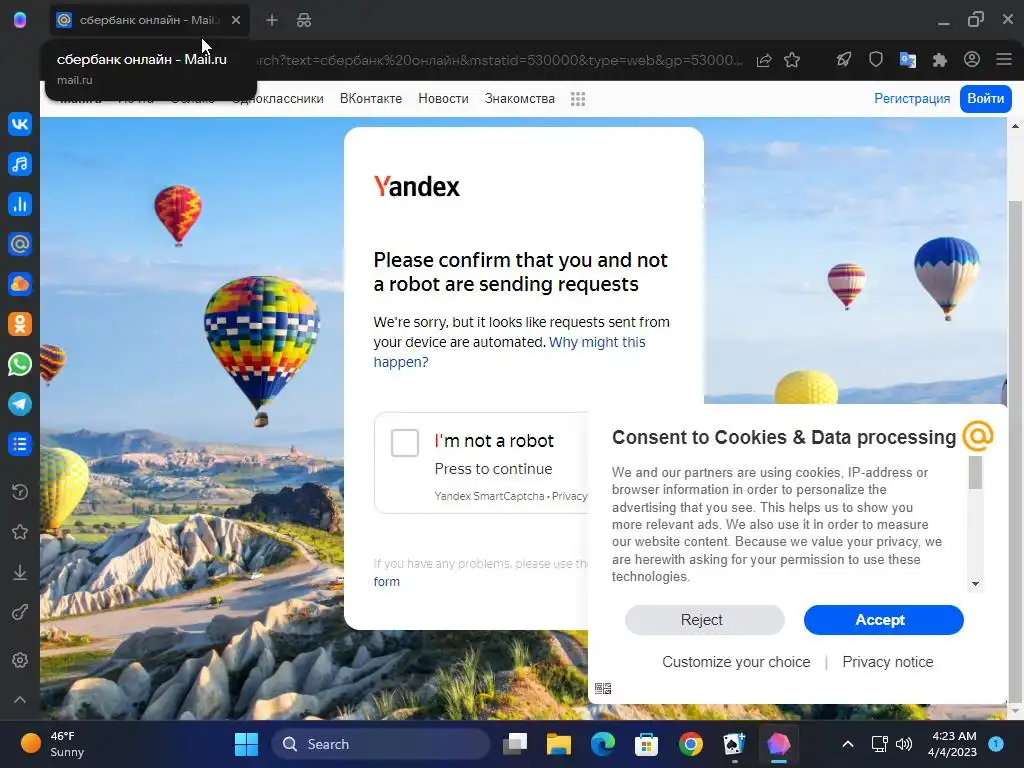Image resolution: width=1024 pixels, height=768 pixels.
Task: Open incognito window icon in tab bar
Action: point(304,20)
